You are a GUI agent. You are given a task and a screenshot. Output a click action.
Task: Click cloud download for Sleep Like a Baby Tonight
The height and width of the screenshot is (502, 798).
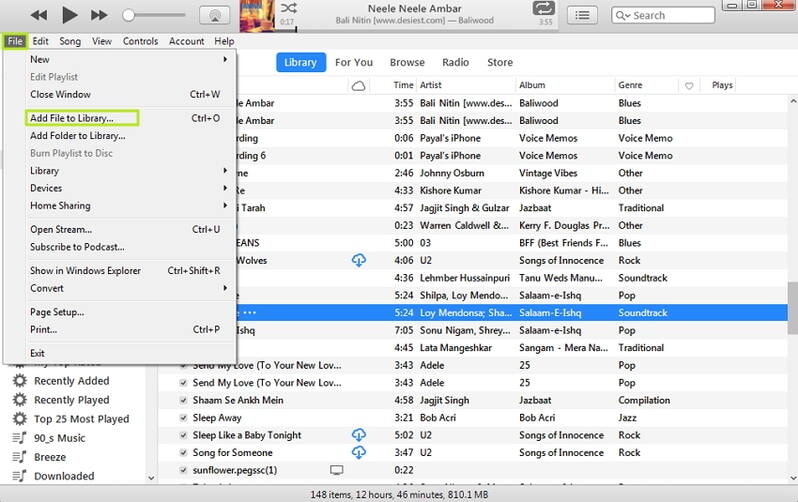coord(359,435)
